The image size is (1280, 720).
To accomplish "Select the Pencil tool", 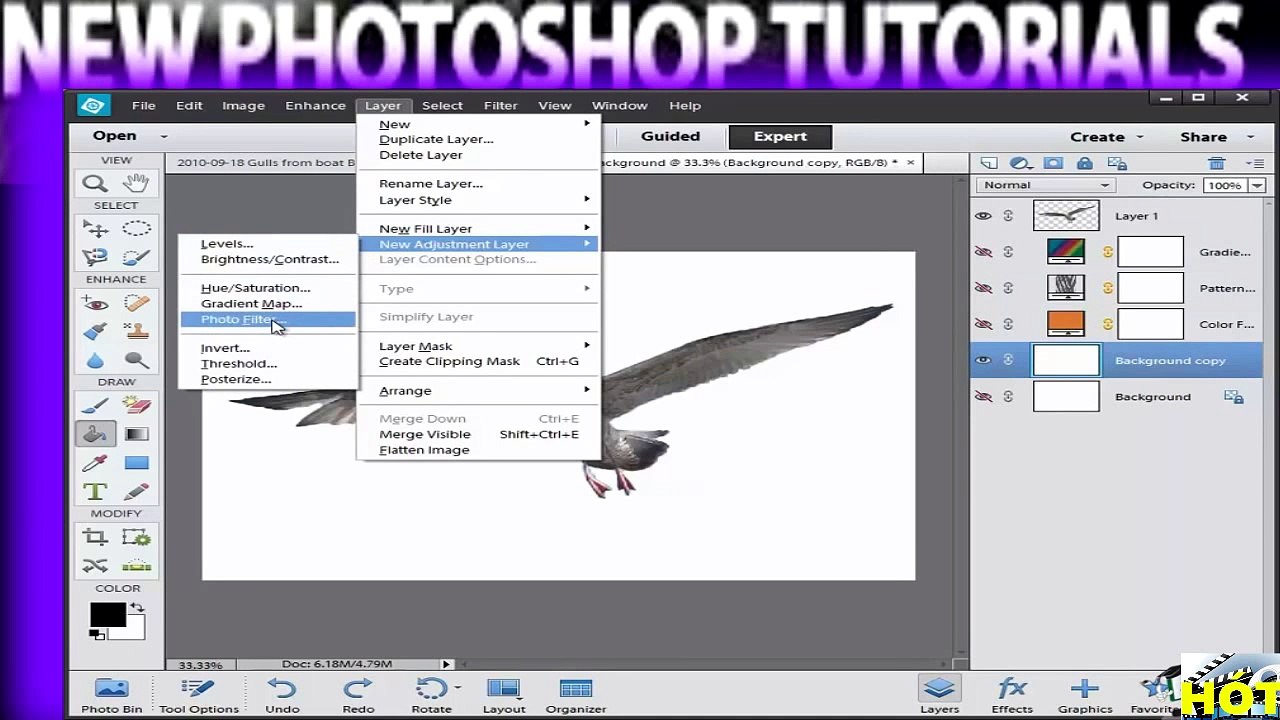I will tap(137, 491).
